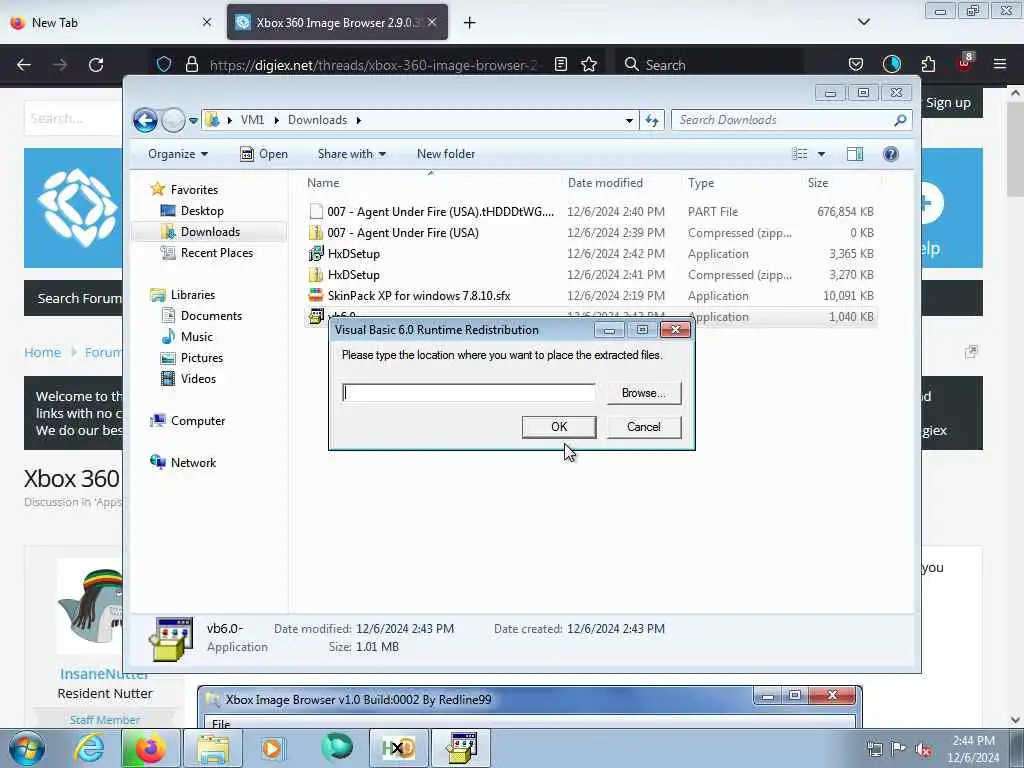Open the Windows Start button
The width and height of the screenshot is (1024, 768).
[x=27, y=748]
